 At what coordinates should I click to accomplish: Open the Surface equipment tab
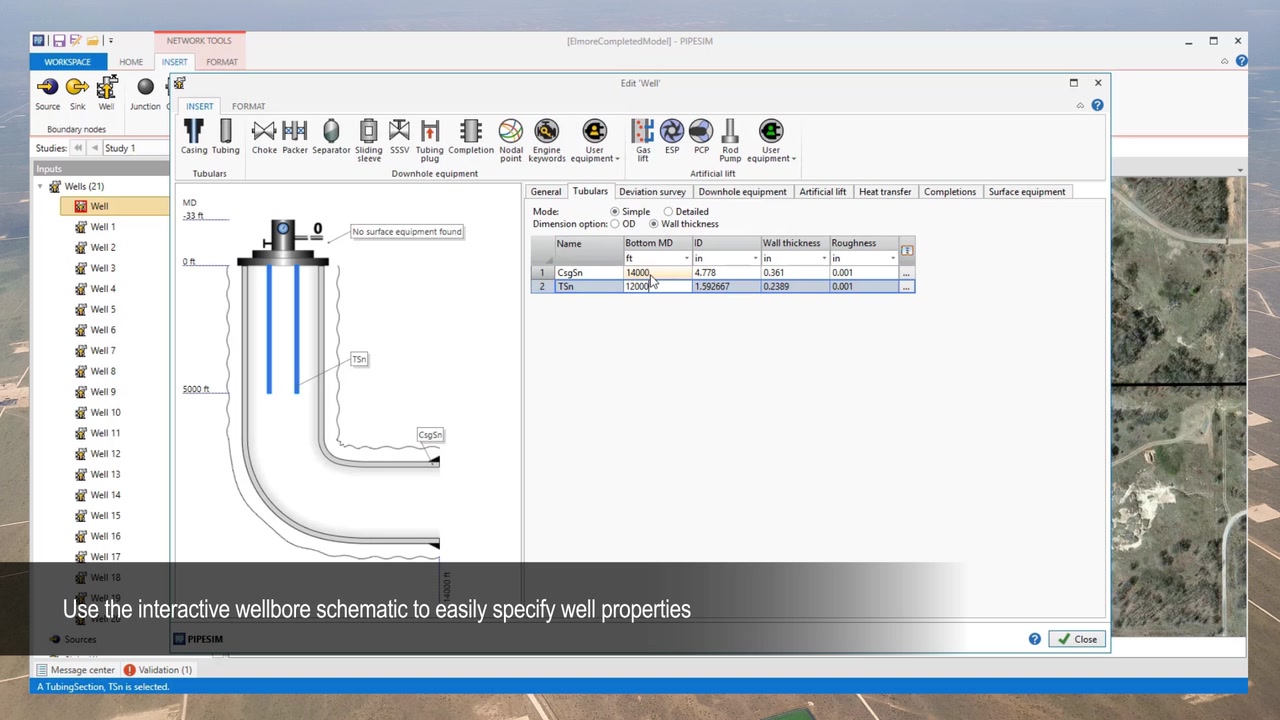click(1027, 192)
